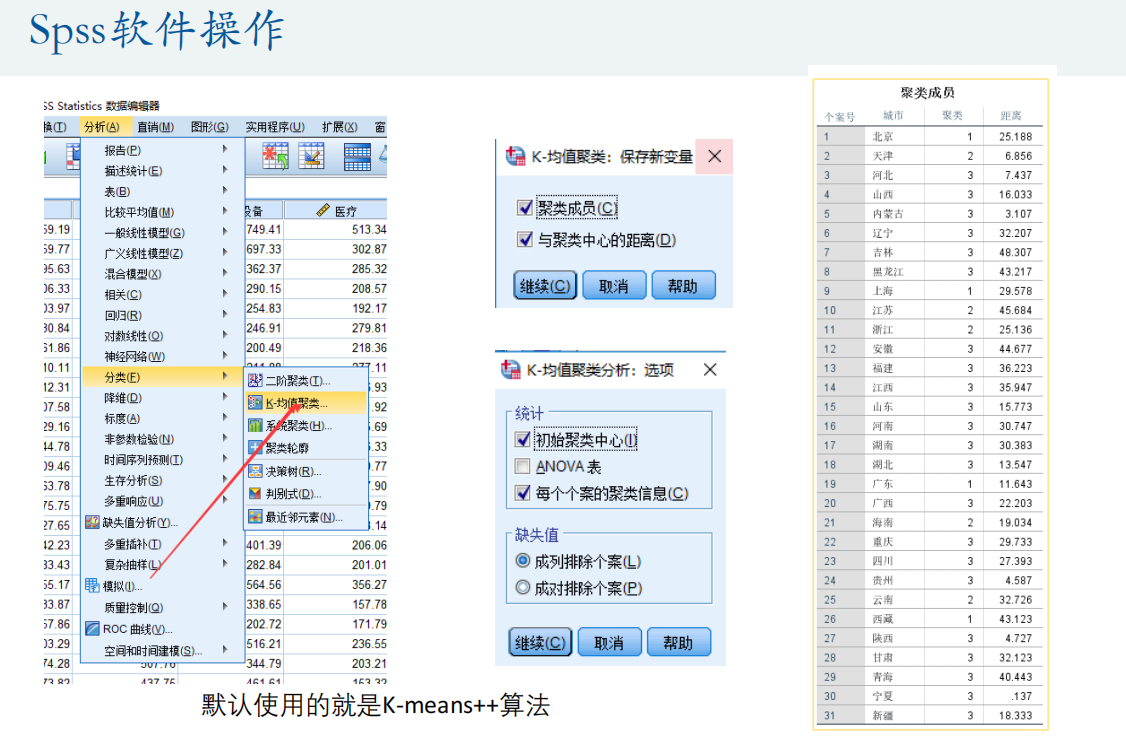1126x747 pixels.
Task: Select 成列排除个案(L) radio button
Action: 523,560
